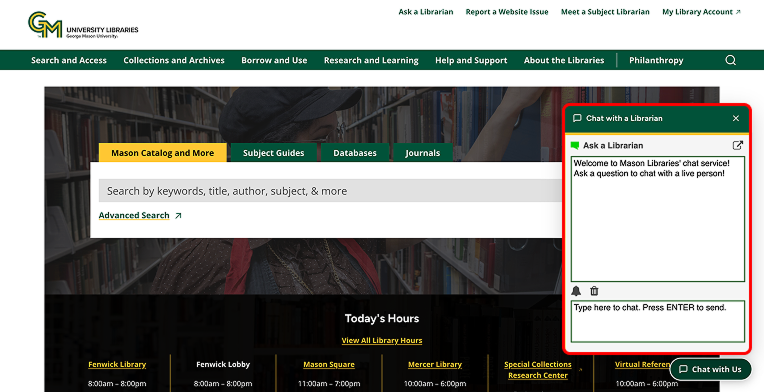Open Special Collections Research Center link
The height and width of the screenshot is (392, 764).
click(538, 370)
